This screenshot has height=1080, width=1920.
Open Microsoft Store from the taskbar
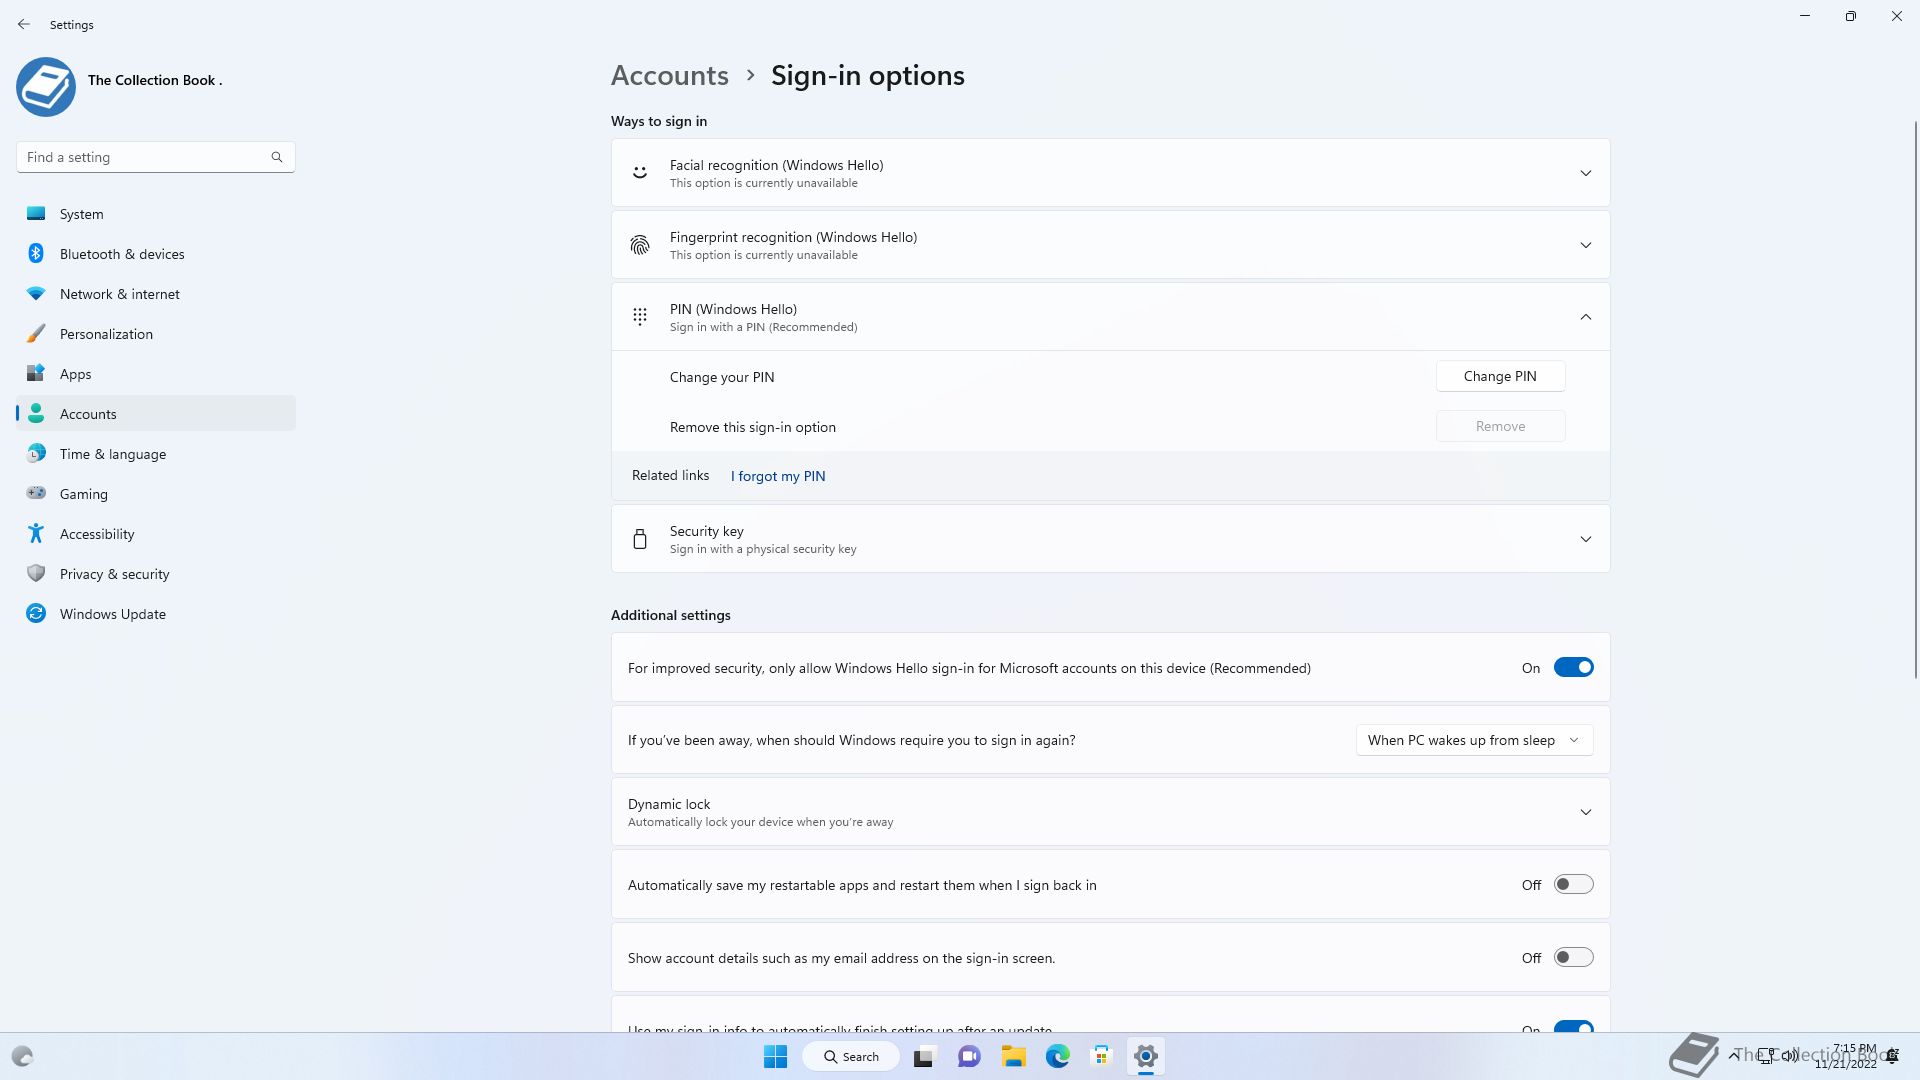(1101, 1056)
